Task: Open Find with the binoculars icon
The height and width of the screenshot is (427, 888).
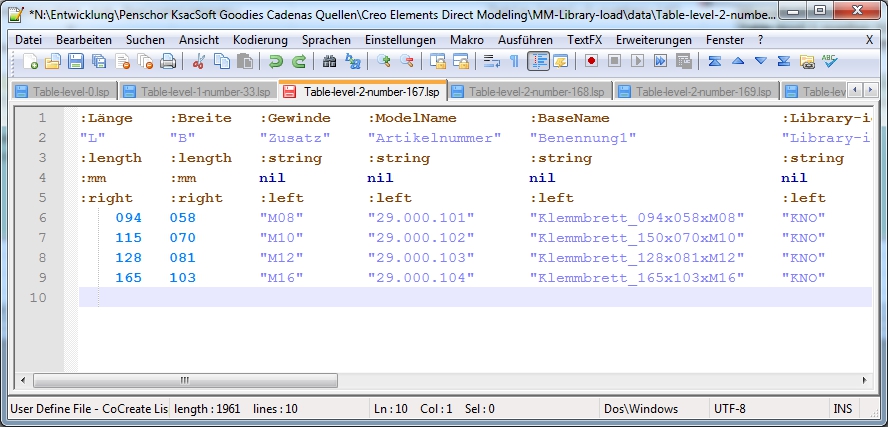Action: 329,62
